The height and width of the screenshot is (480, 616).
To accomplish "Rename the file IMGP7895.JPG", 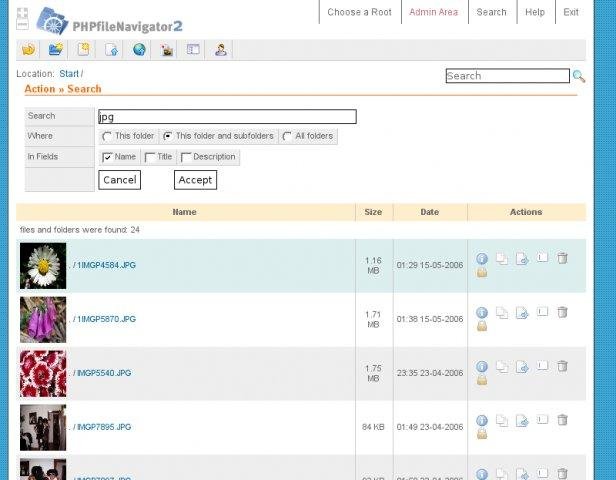I will pyautogui.click(x=542, y=419).
